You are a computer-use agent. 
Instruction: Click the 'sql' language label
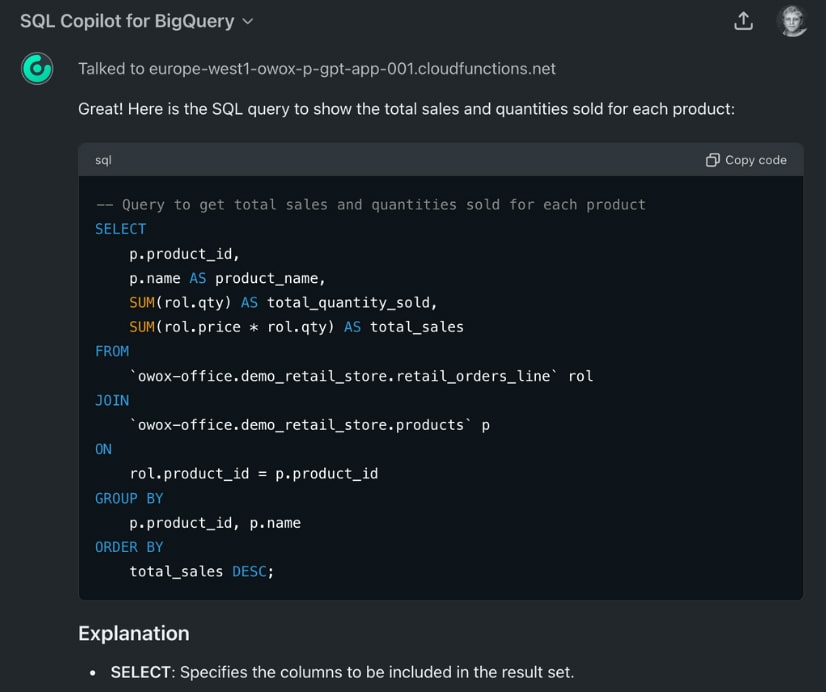[x=103, y=160]
